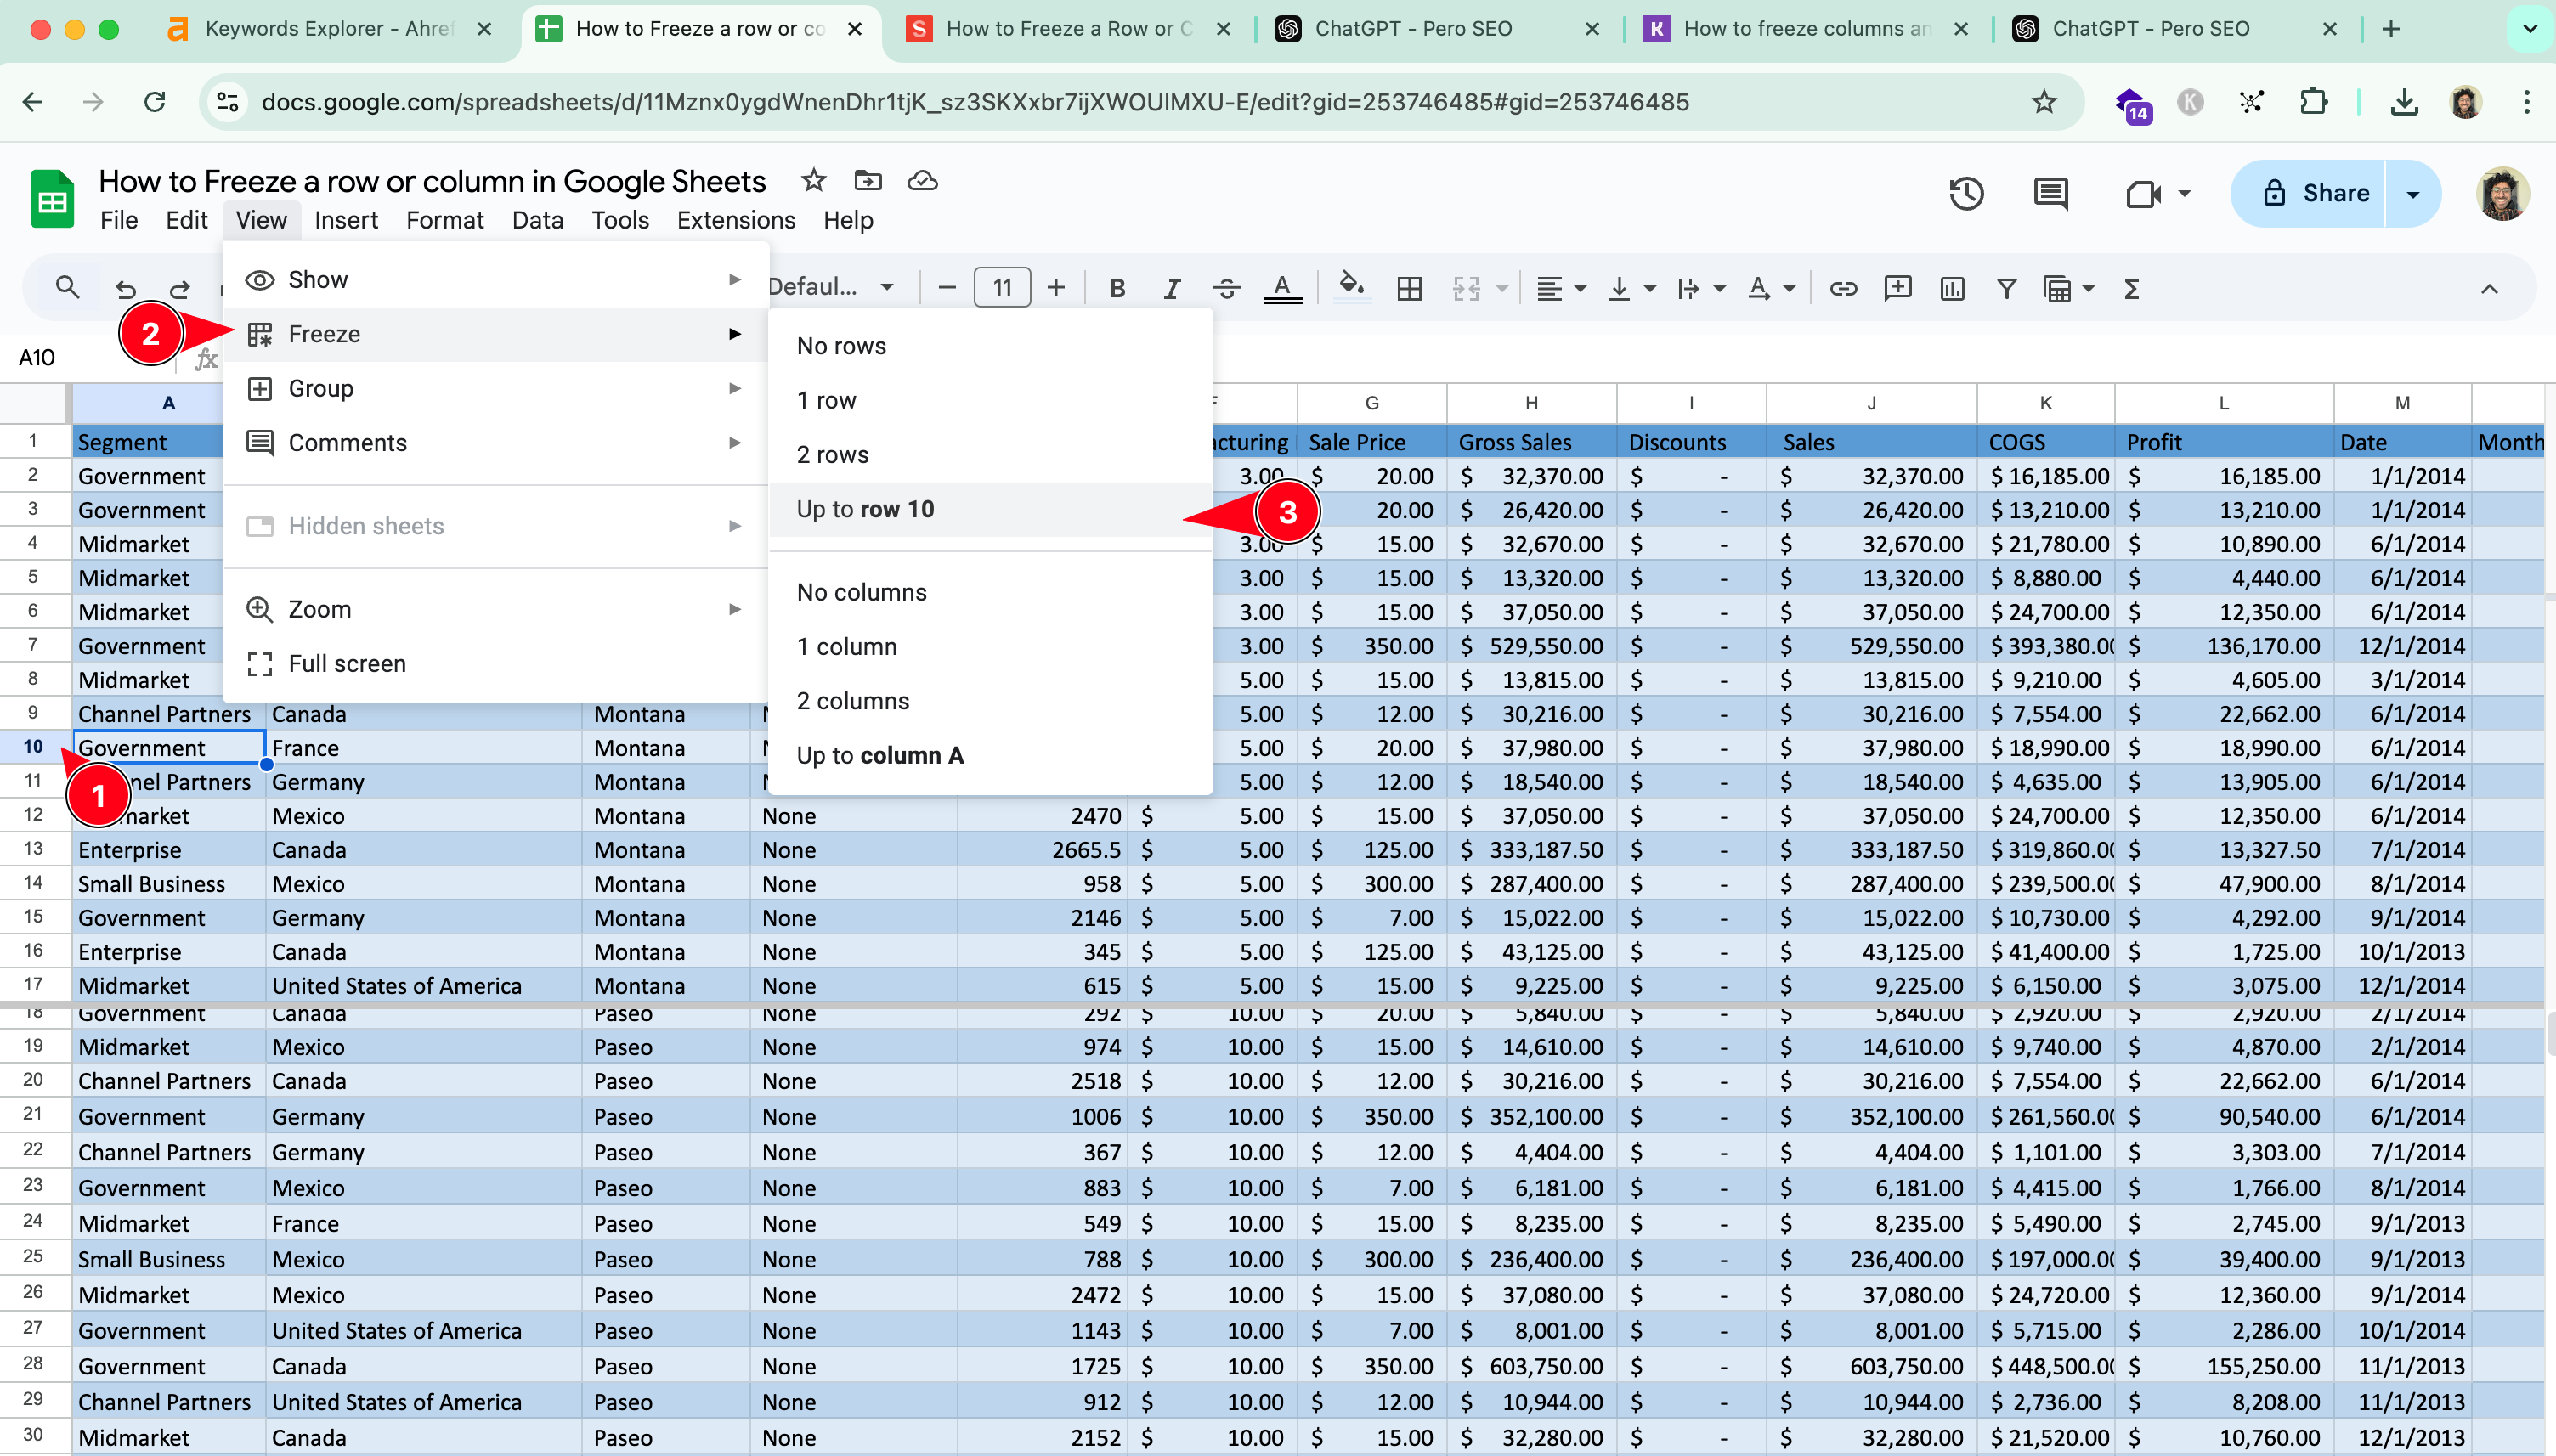Star the spreadsheet document

coord(813,180)
